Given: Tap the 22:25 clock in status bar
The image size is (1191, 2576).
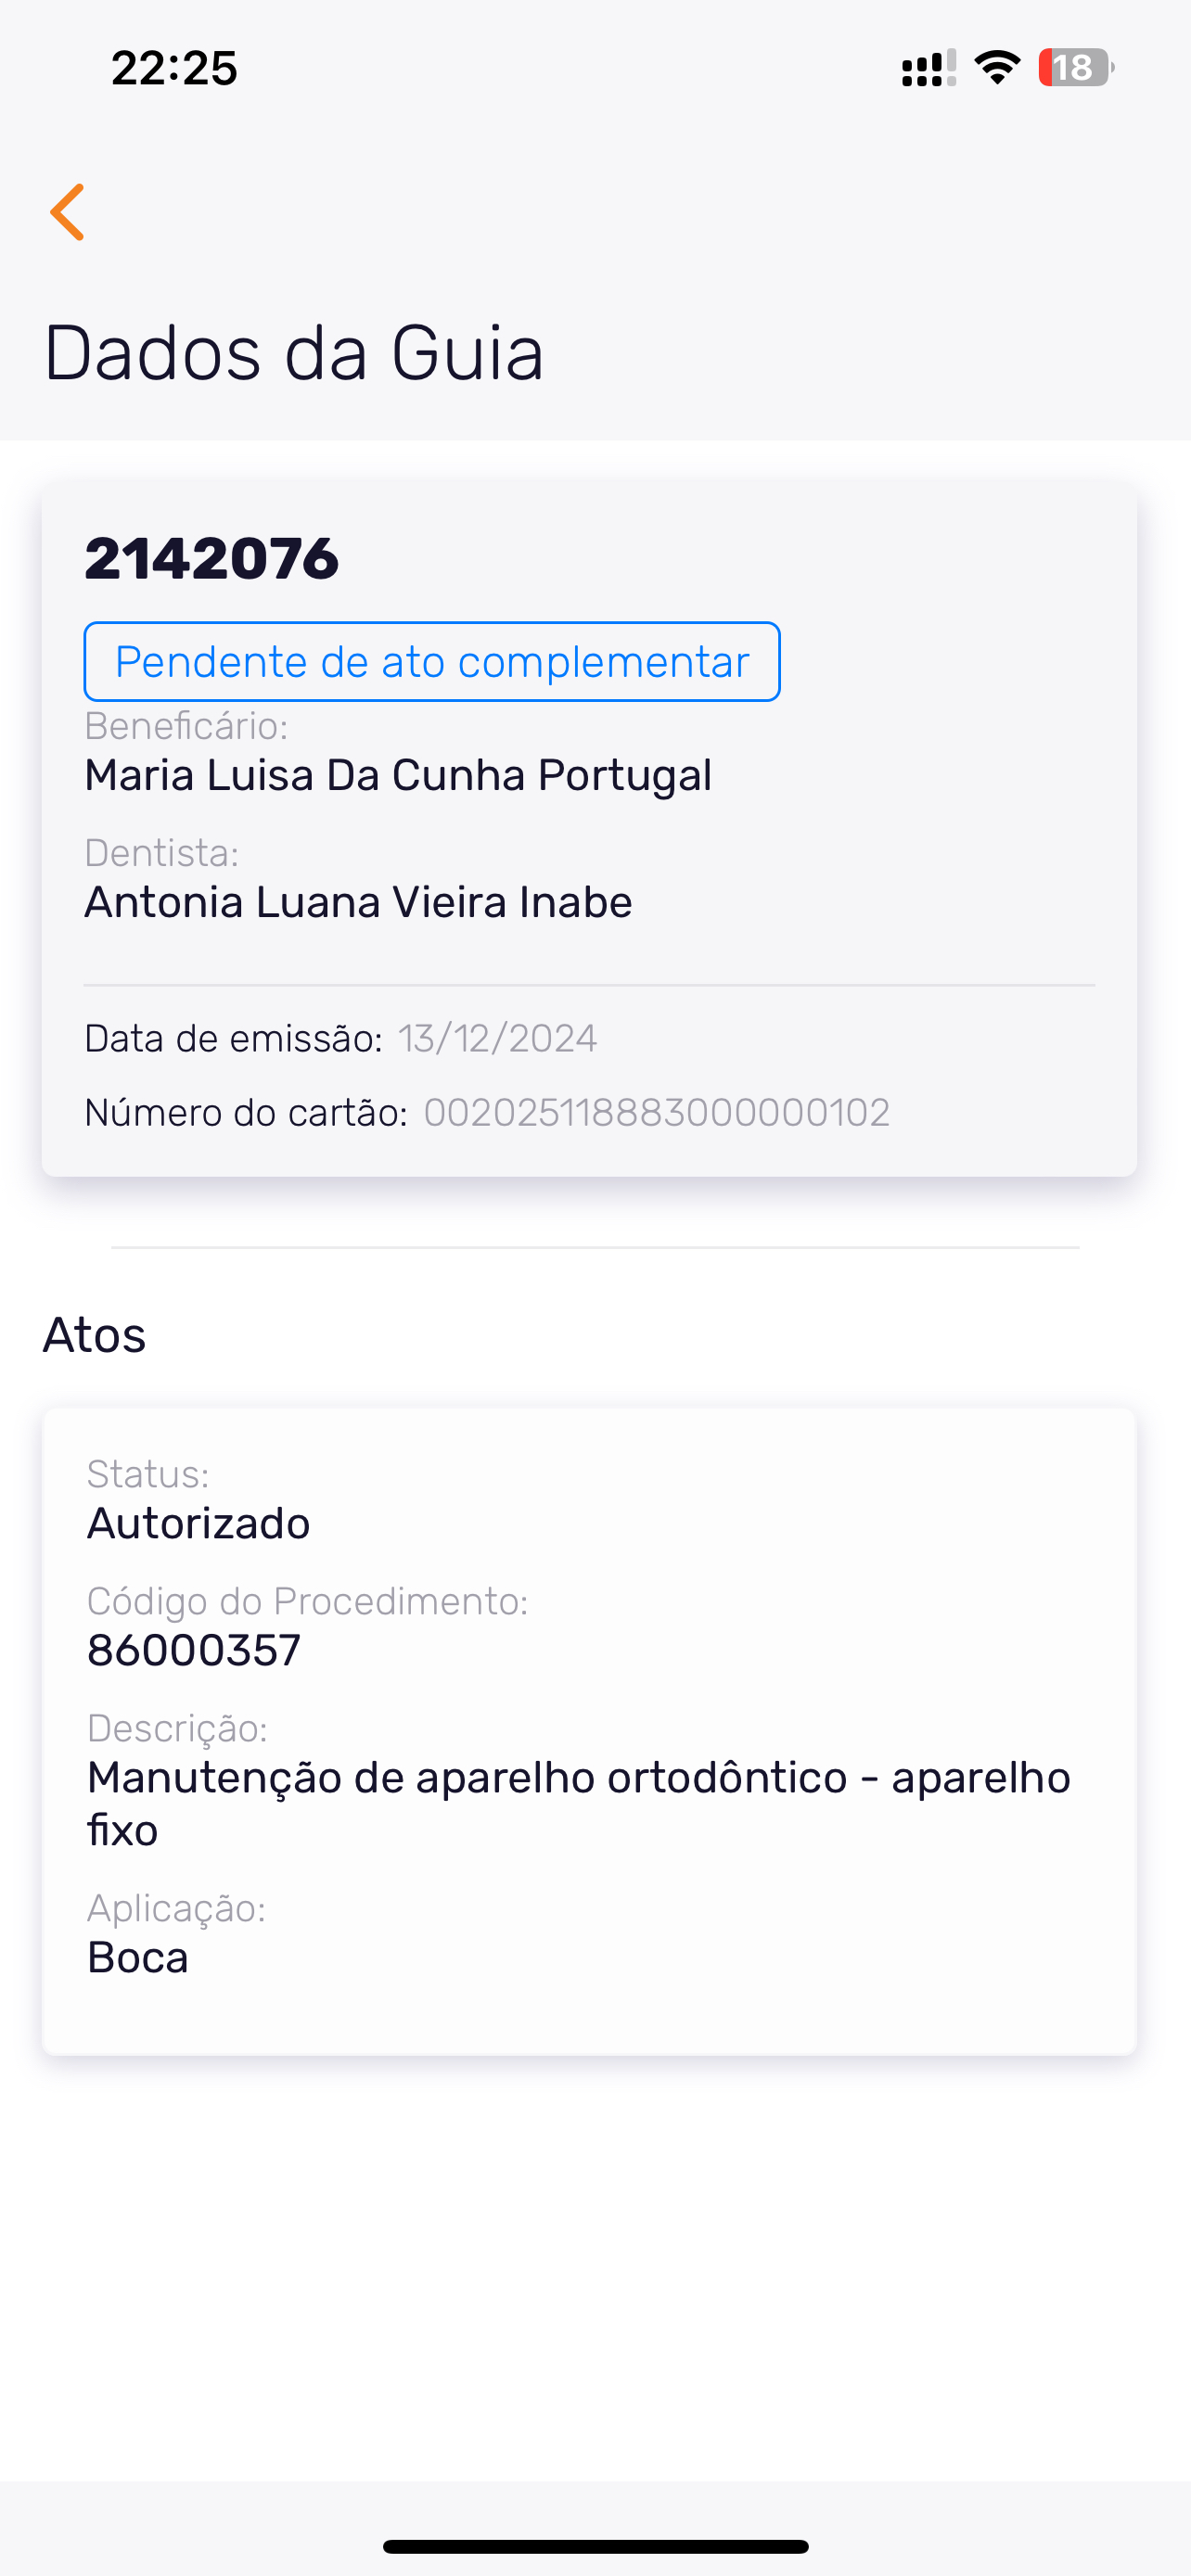Looking at the screenshot, I should pos(174,68).
